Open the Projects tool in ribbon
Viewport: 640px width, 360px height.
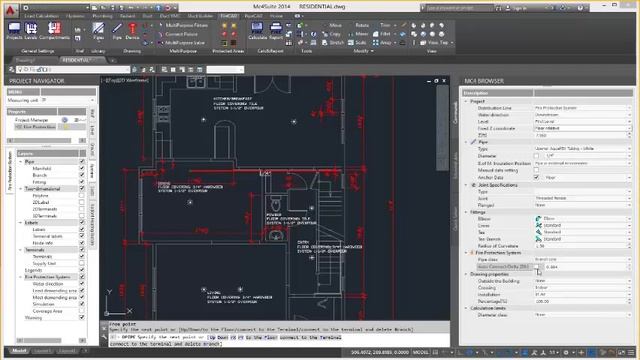pos(14,31)
